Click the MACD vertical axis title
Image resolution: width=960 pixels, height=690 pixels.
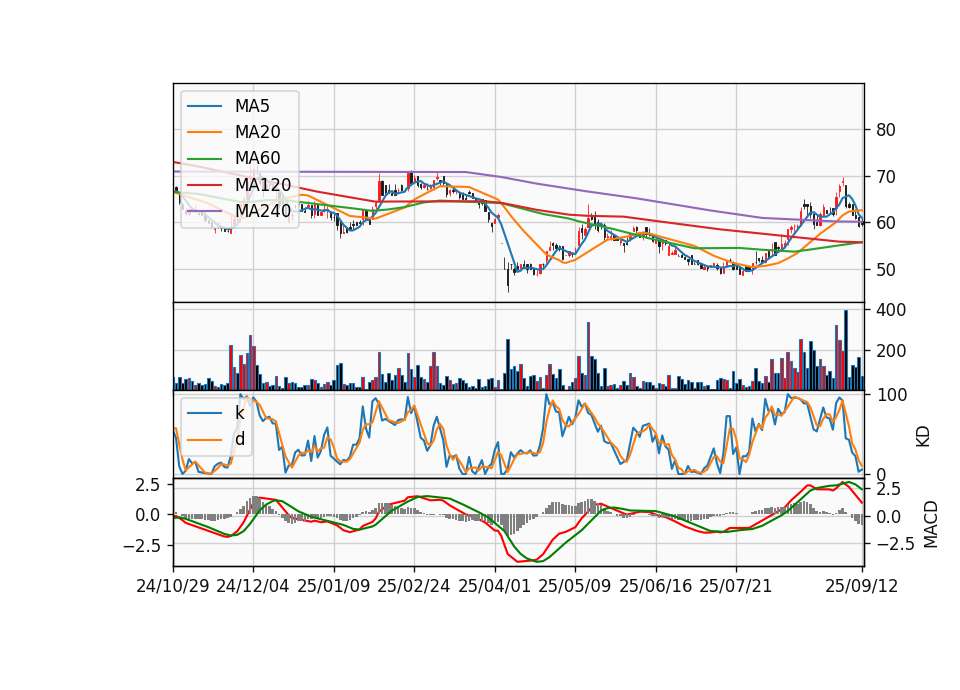tap(931, 524)
